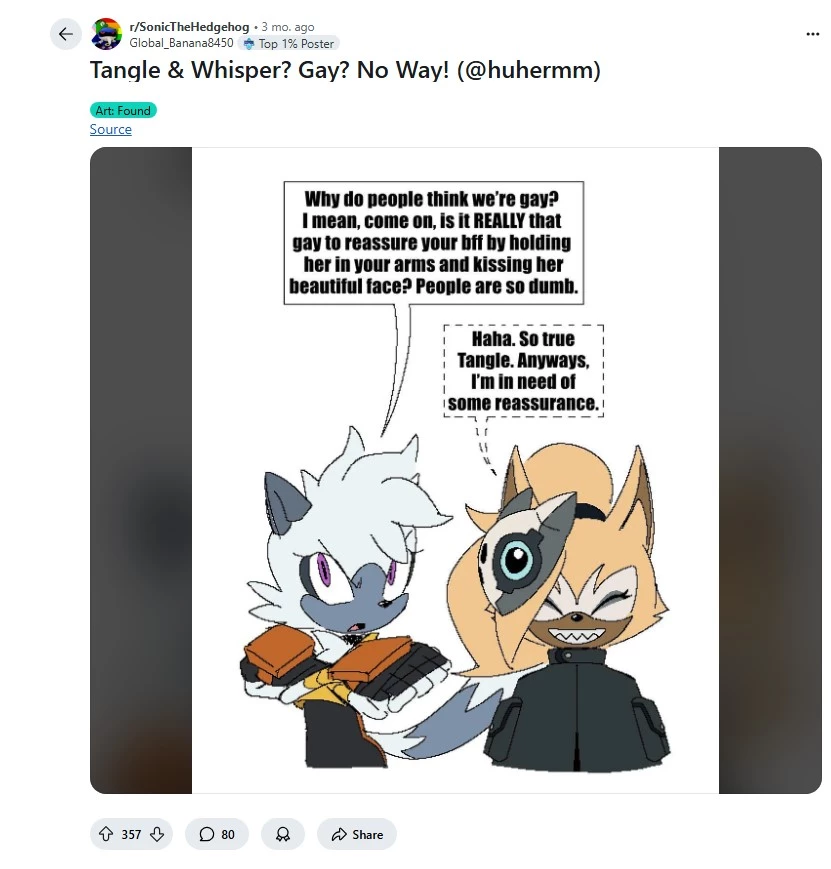This screenshot has width=831, height=869.
Task: Select the Art: Found flair tag
Action: pos(123,110)
